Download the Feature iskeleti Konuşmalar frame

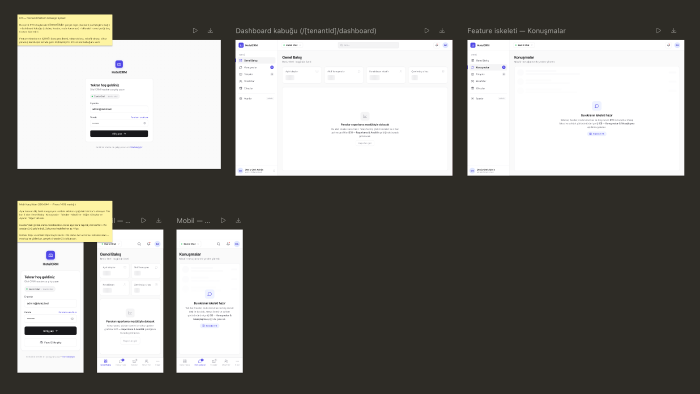[x=674, y=31]
